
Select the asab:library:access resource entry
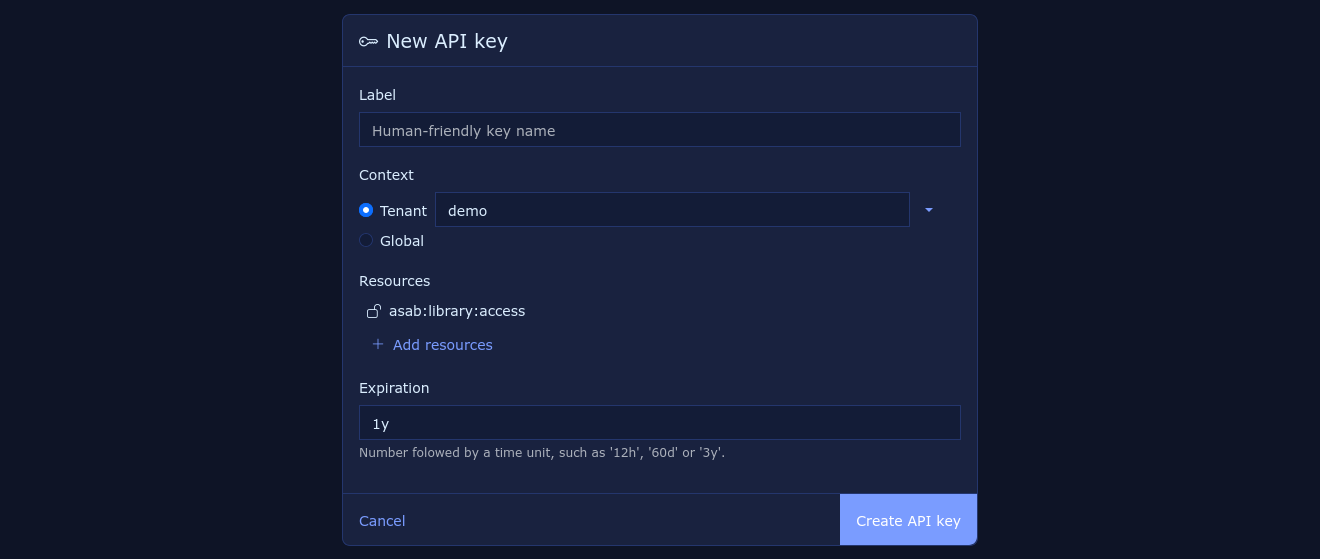[457, 311]
